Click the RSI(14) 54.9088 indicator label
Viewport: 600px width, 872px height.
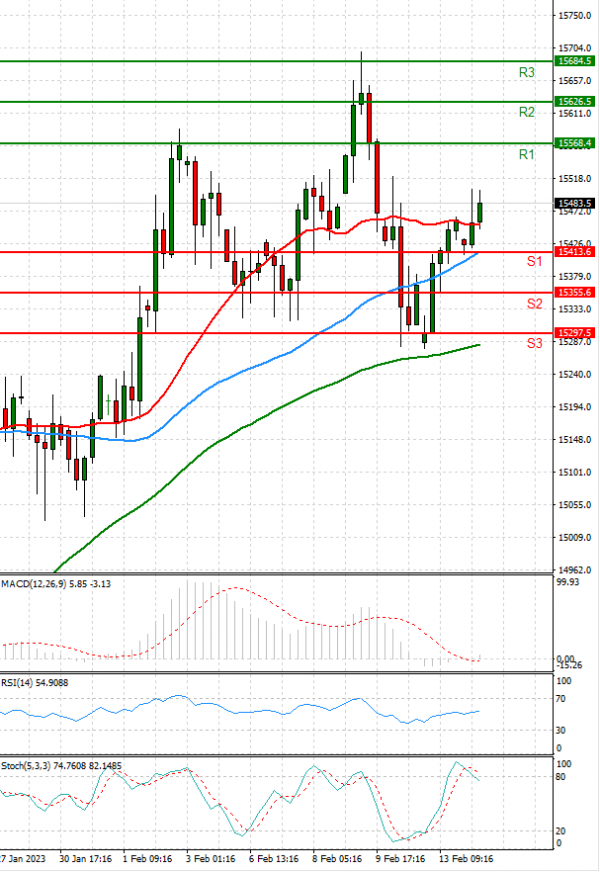click(34, 682)
